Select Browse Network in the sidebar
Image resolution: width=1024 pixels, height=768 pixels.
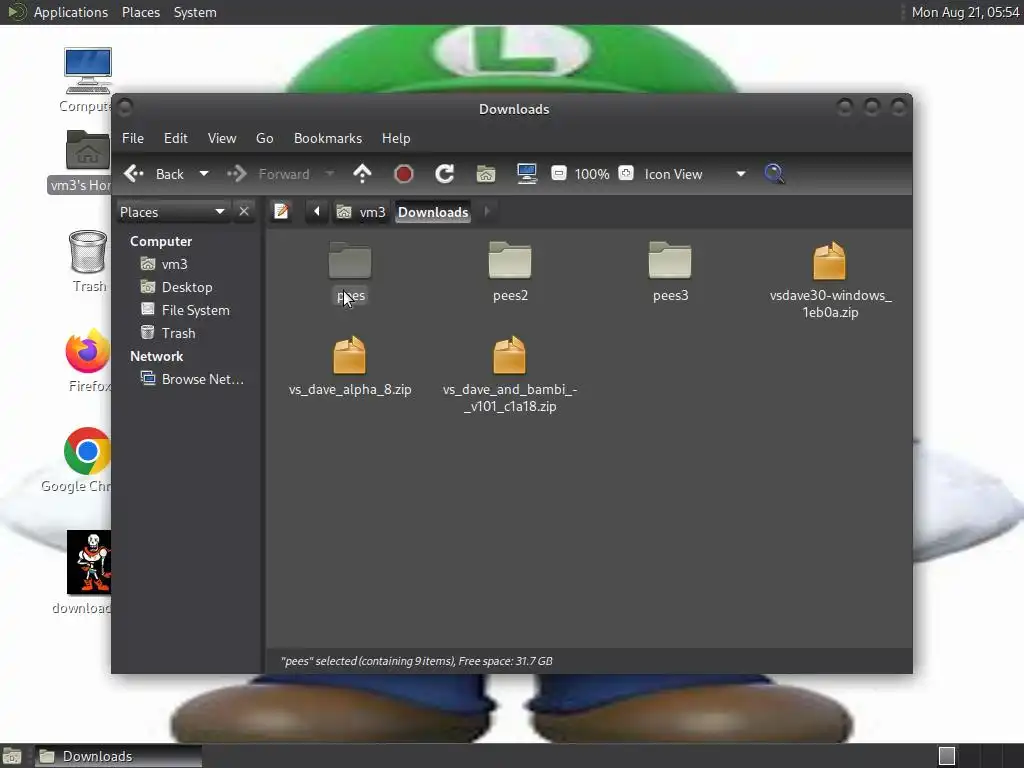(193, 379)
